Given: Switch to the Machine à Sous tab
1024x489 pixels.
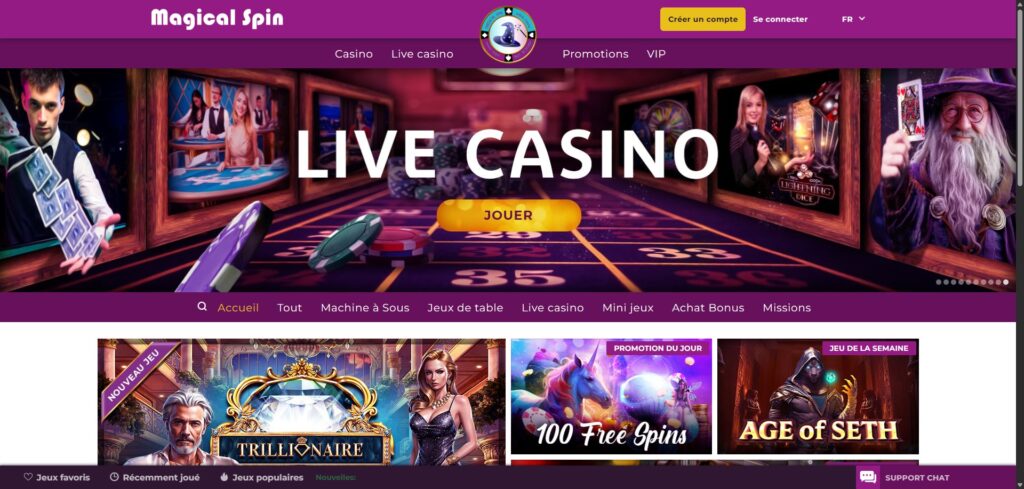Looking at the screenshot, I should pyautogui.click(x=365, y=308).
